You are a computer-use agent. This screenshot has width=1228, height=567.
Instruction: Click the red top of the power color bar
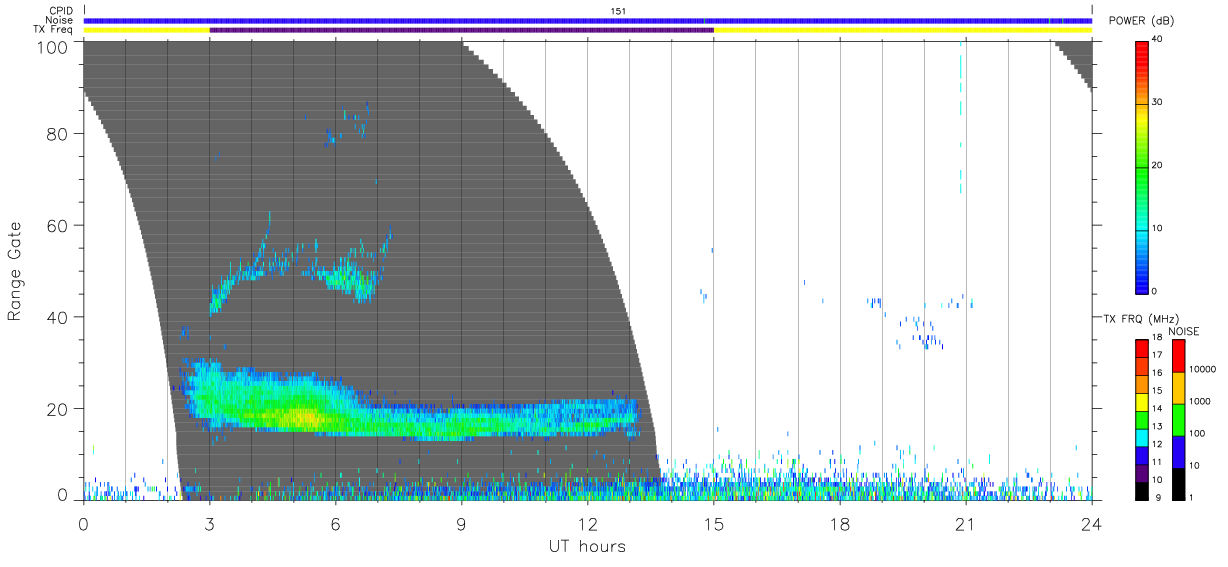click(1142, 48)
